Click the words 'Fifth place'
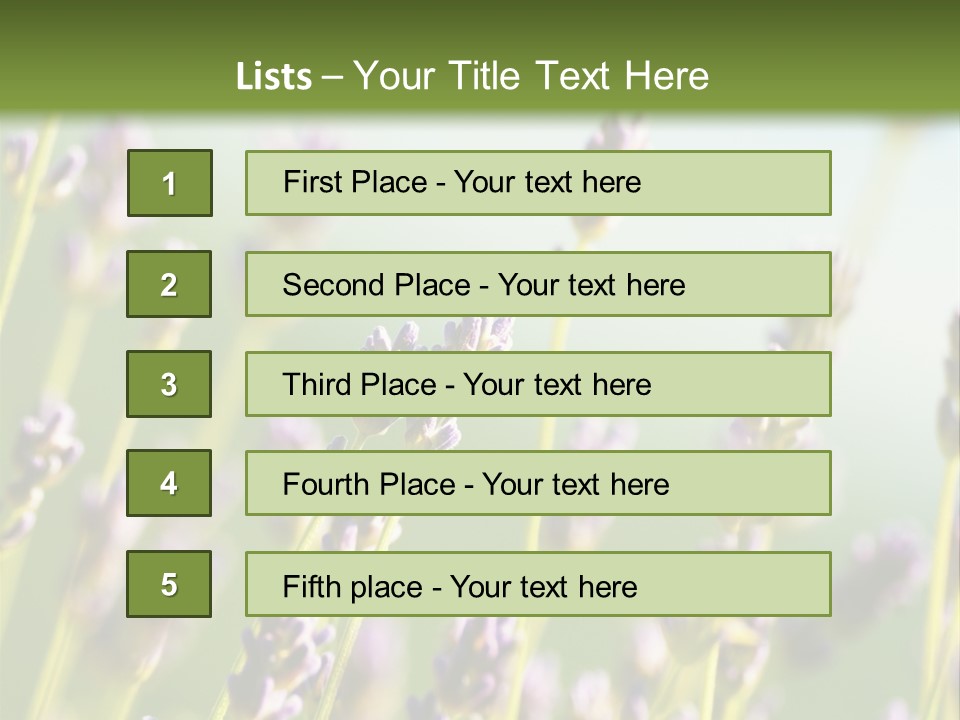 click(353, 587)
